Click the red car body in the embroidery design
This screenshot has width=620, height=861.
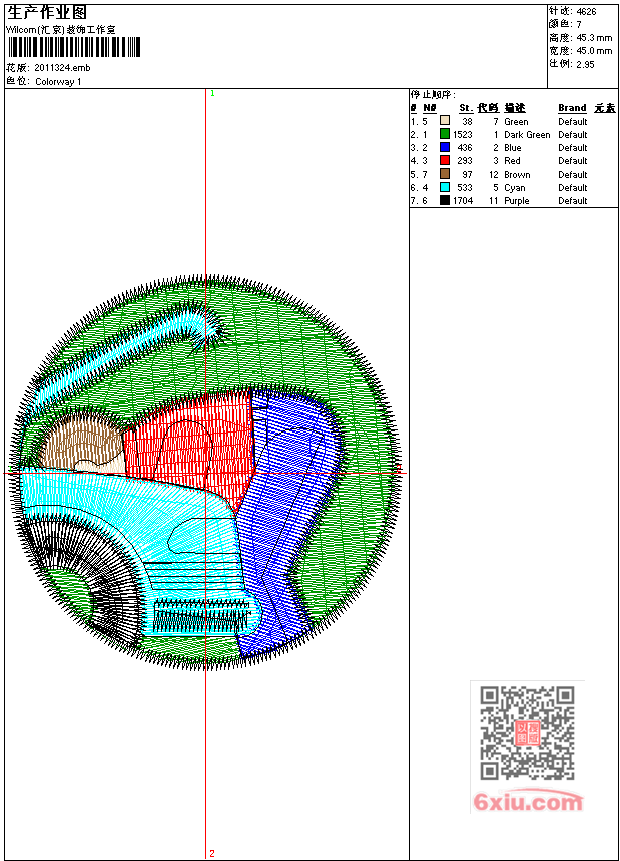click(x=190, y=440)
